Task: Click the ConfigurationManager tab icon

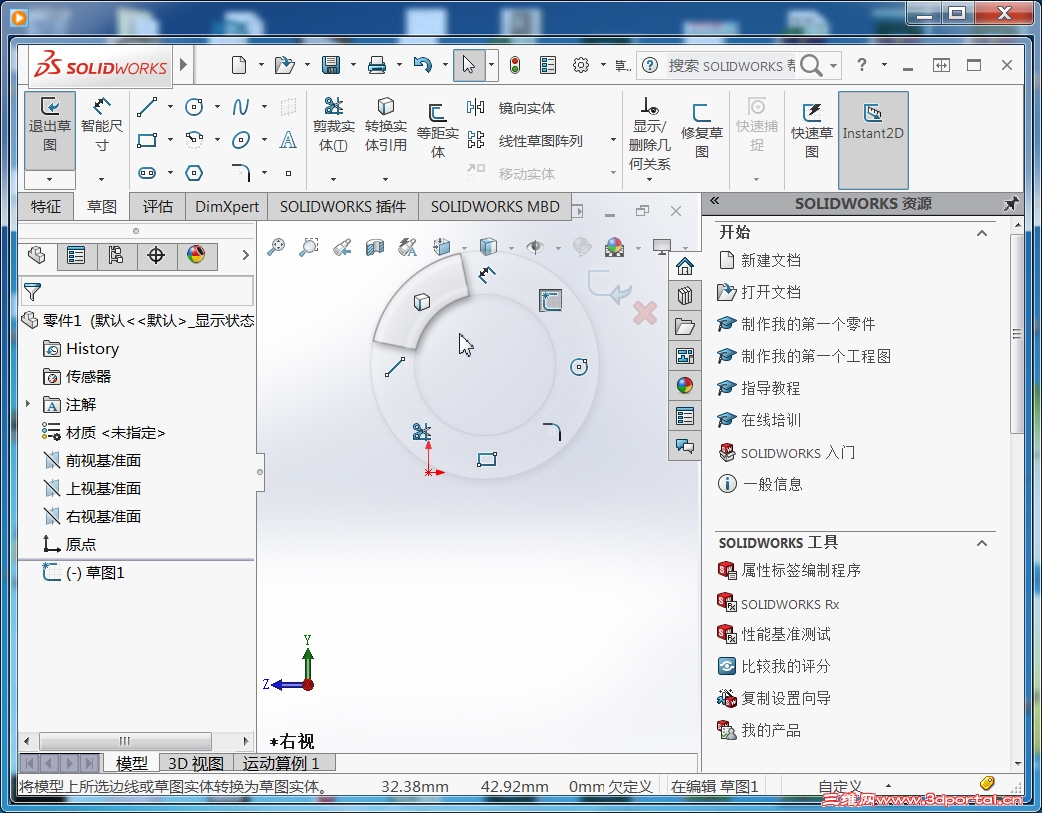Action: (x=116, y=255)
